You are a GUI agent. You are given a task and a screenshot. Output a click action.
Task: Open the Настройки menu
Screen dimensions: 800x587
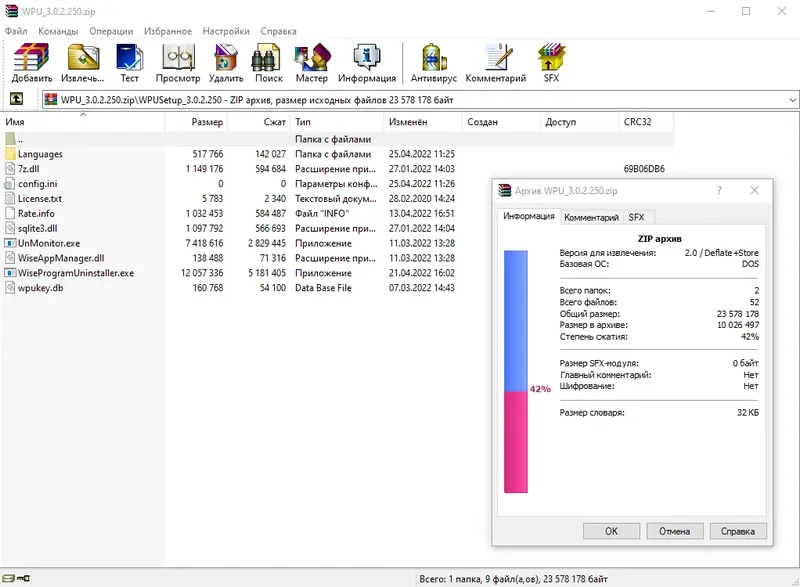[225, 31]
